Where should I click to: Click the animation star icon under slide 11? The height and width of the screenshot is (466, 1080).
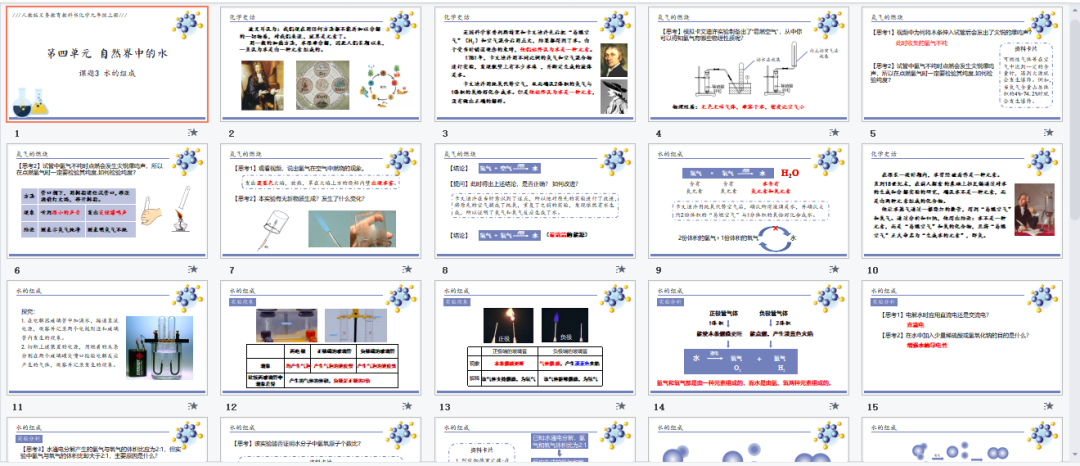pos(194,406)
